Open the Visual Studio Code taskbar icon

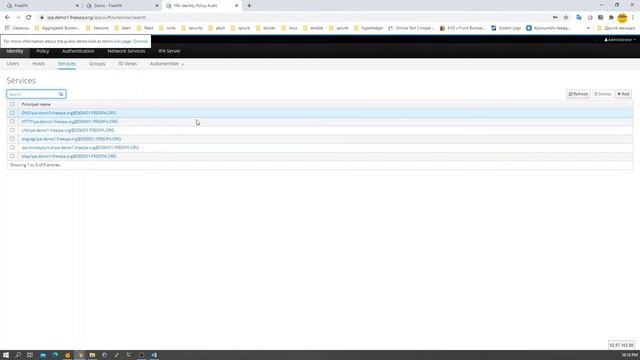[154, 355]
